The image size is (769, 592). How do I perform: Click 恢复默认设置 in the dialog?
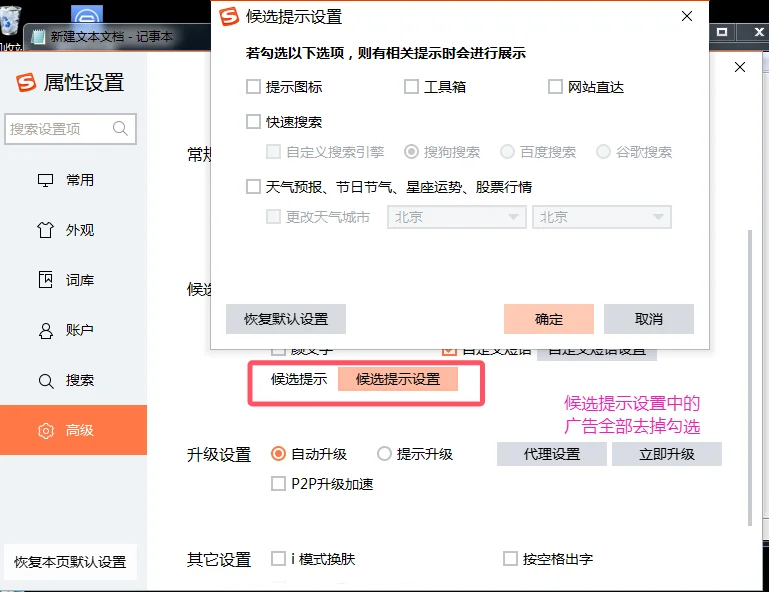point(286,319)
